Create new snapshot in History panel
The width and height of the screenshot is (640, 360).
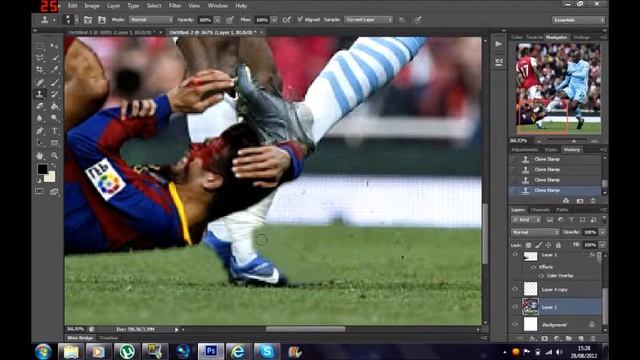coord(580,201)
